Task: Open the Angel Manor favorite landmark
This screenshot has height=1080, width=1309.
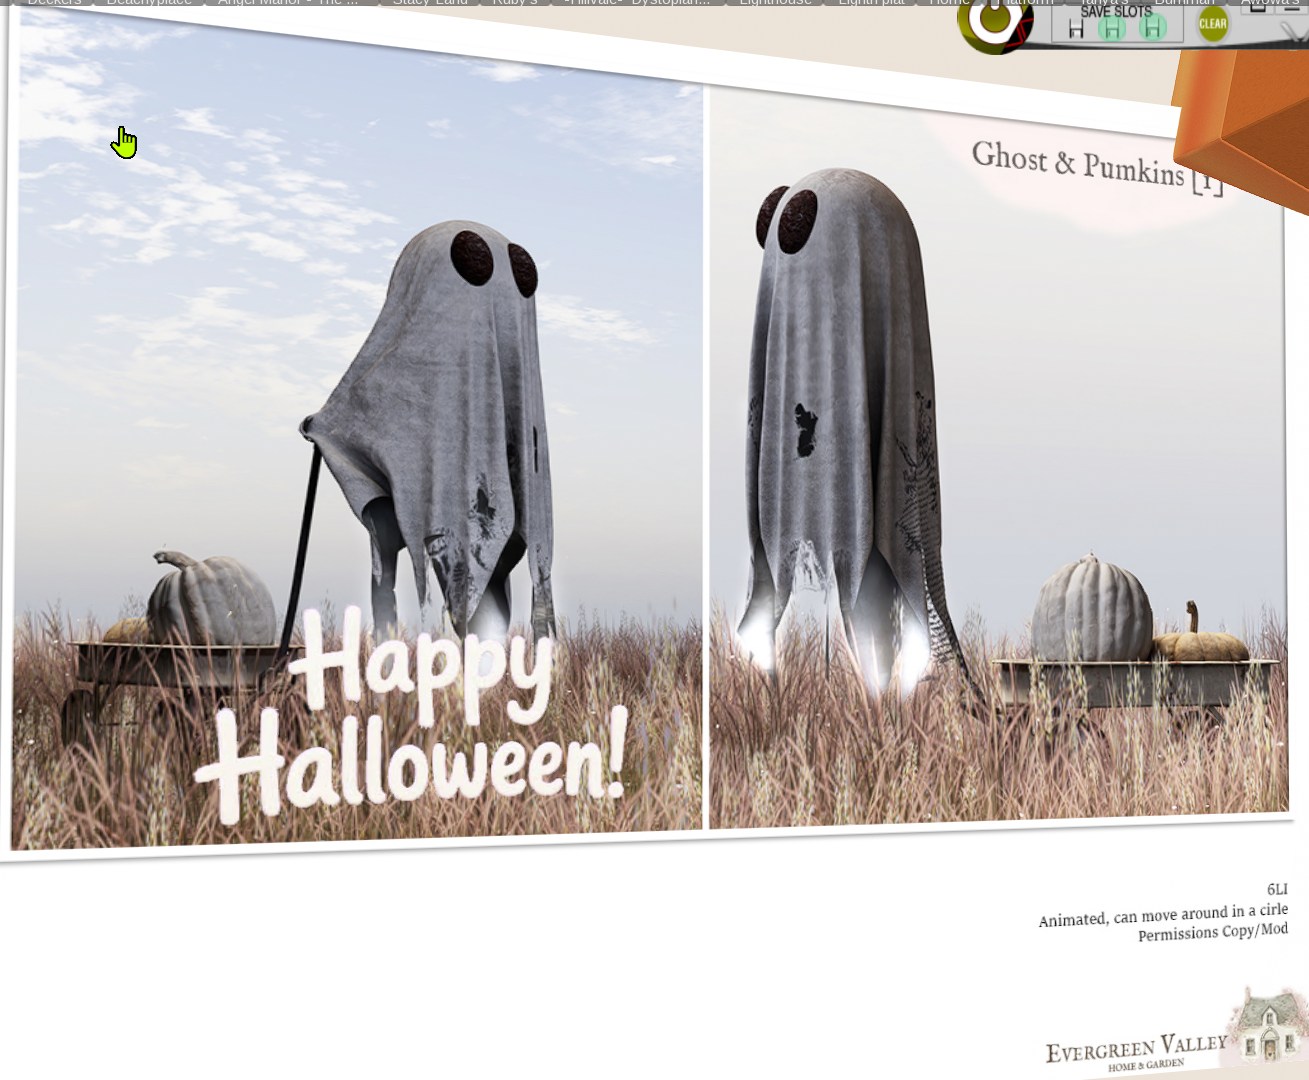Action: pos(288,3)
